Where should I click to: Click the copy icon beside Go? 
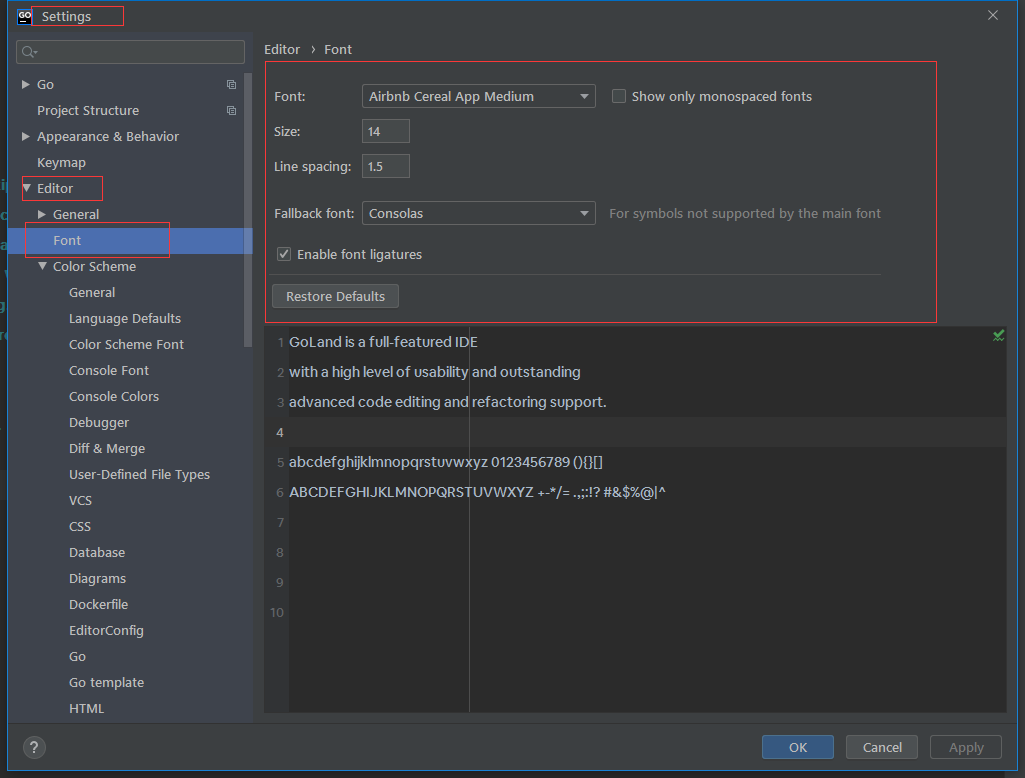[x=232, y=85]
